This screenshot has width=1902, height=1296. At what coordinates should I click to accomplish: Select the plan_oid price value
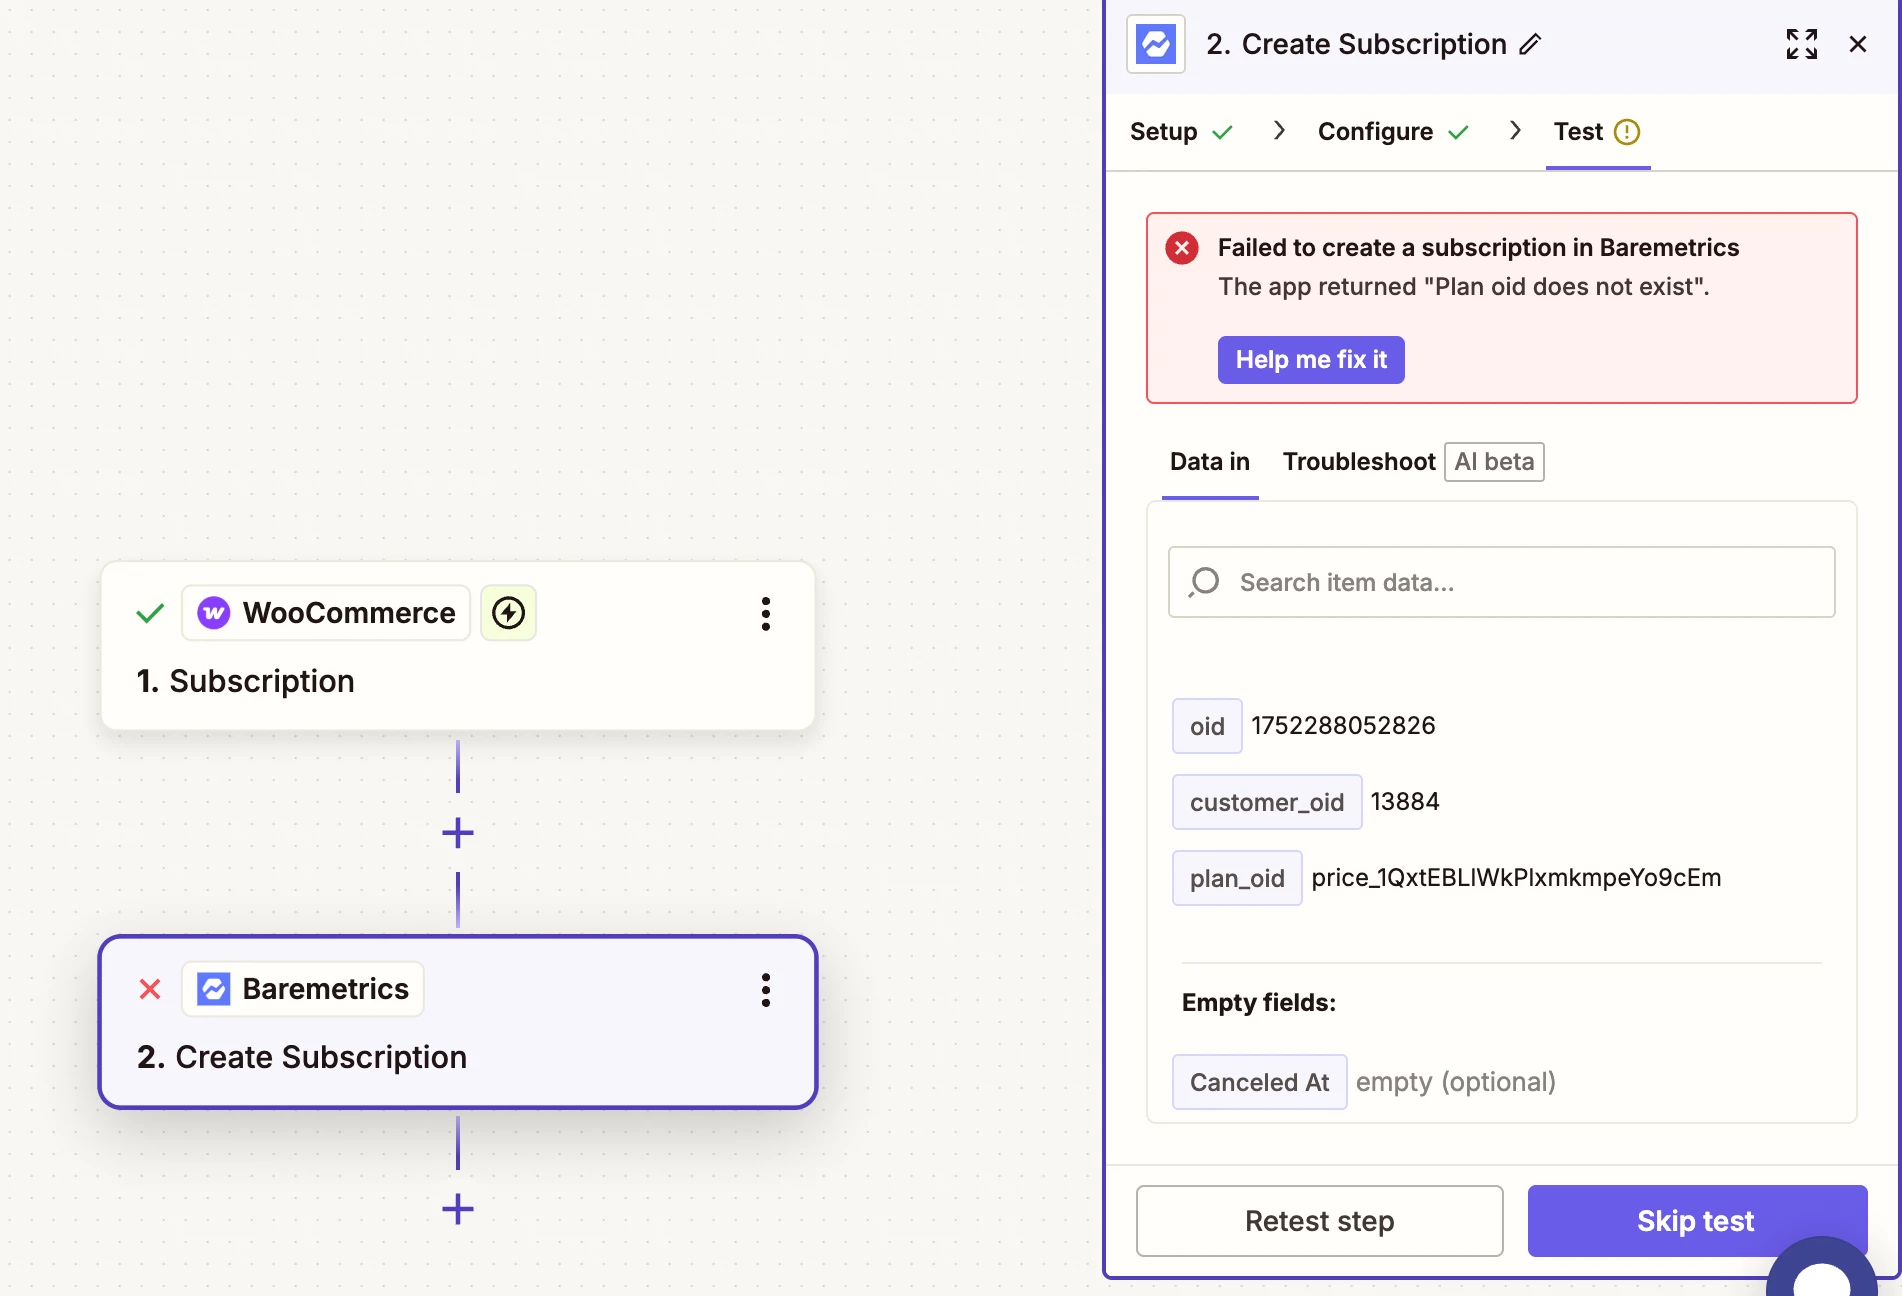coord(1516,878)
